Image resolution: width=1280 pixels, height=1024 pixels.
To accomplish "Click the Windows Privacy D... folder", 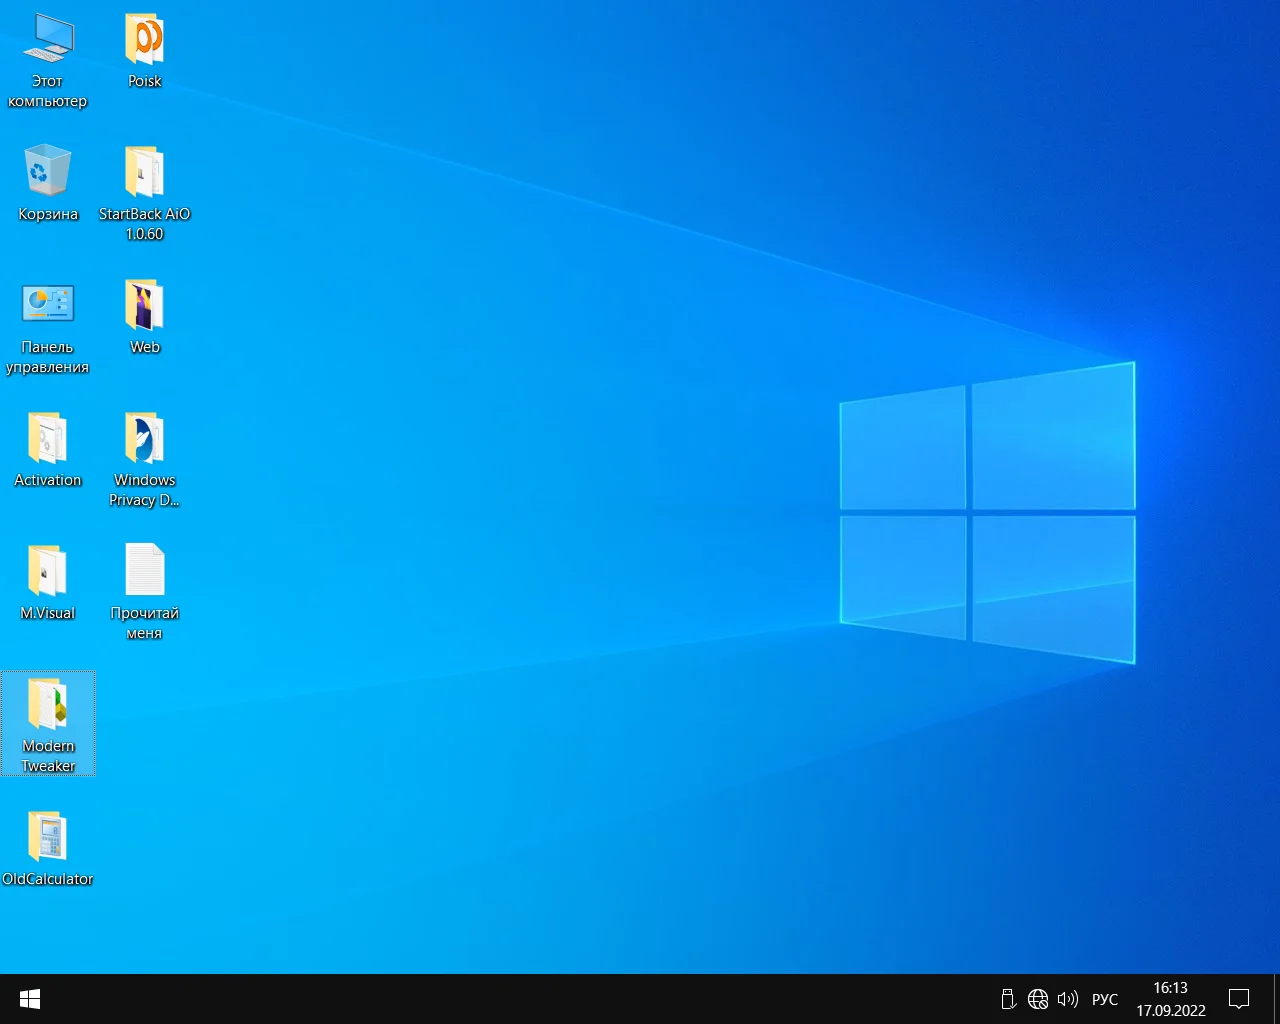I will 144,438.
